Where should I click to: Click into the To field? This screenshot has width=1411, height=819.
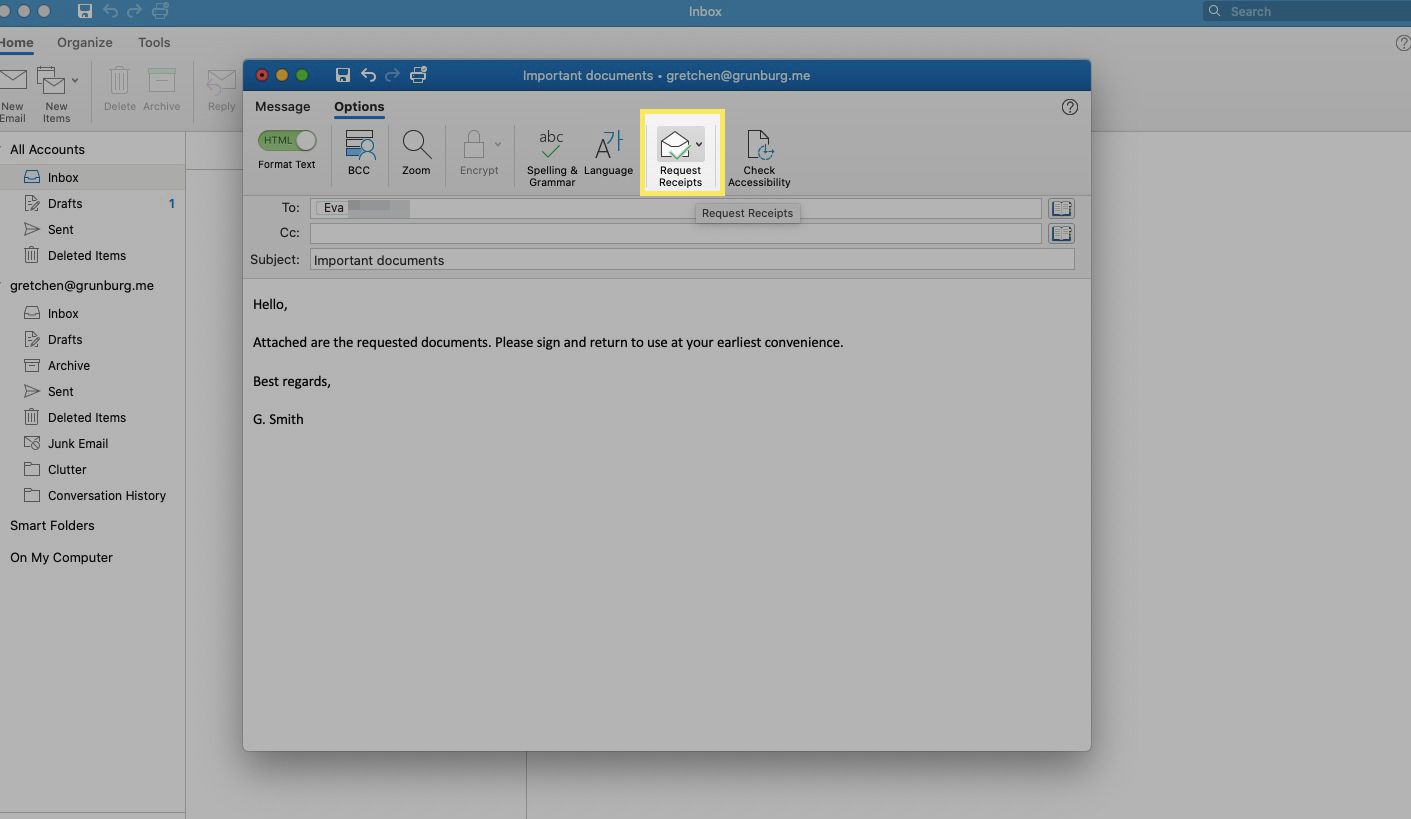point(676,208)
